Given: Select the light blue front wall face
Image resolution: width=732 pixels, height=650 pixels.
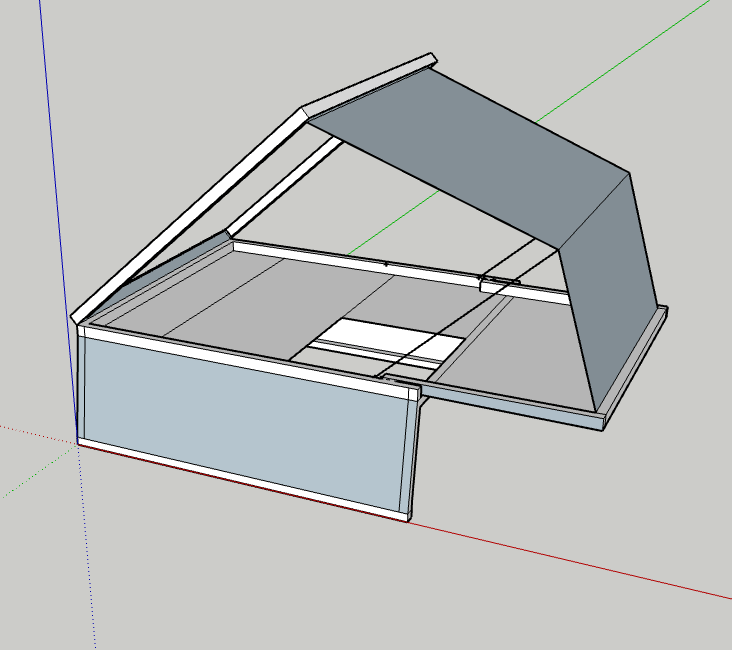Looking at the screenshot, I should [x=243, y=423].
